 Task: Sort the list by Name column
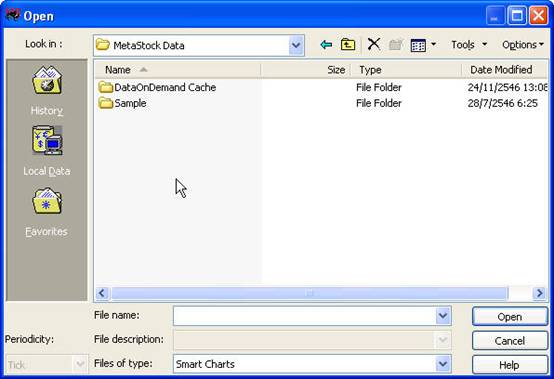click(178, 70)
